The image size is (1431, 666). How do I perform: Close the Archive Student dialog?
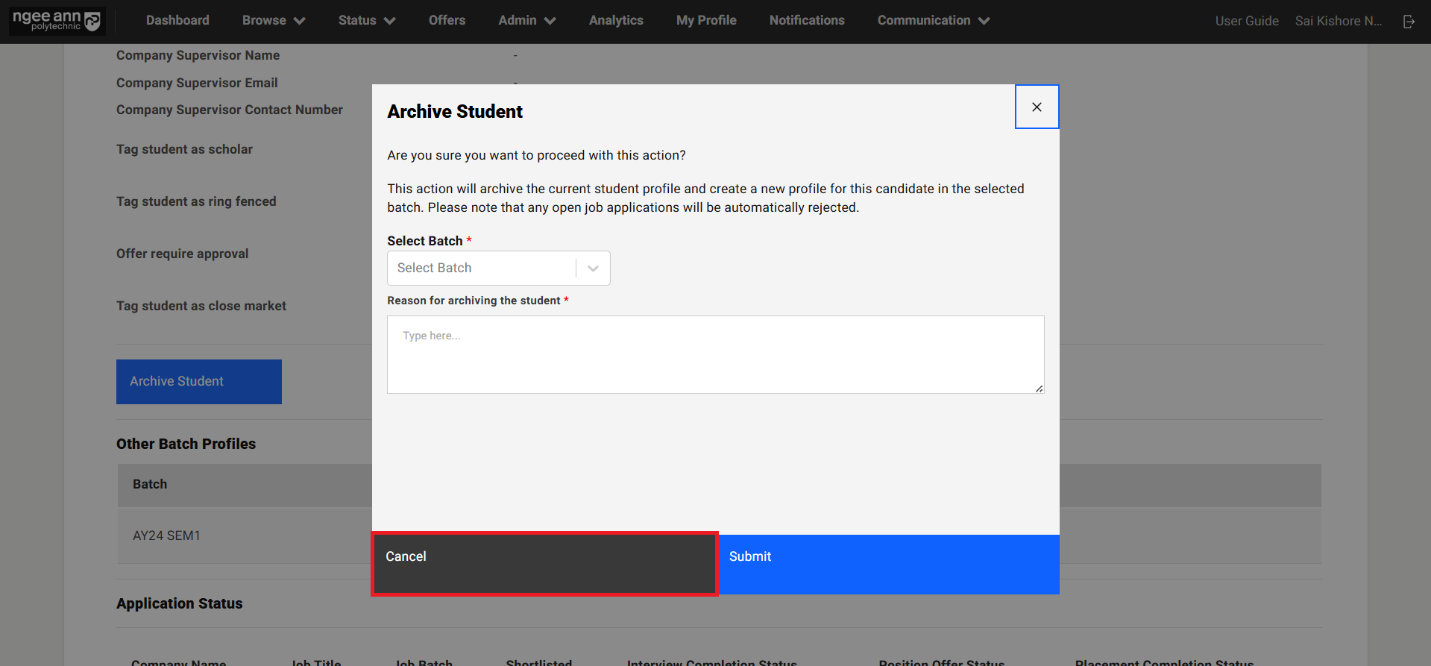[1036, 106]
